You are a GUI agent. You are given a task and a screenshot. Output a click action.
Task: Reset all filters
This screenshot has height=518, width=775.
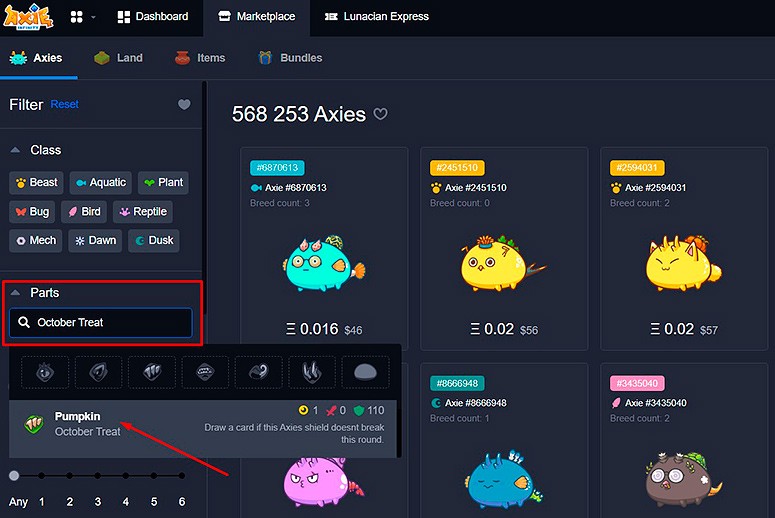(x=65, y=104)
